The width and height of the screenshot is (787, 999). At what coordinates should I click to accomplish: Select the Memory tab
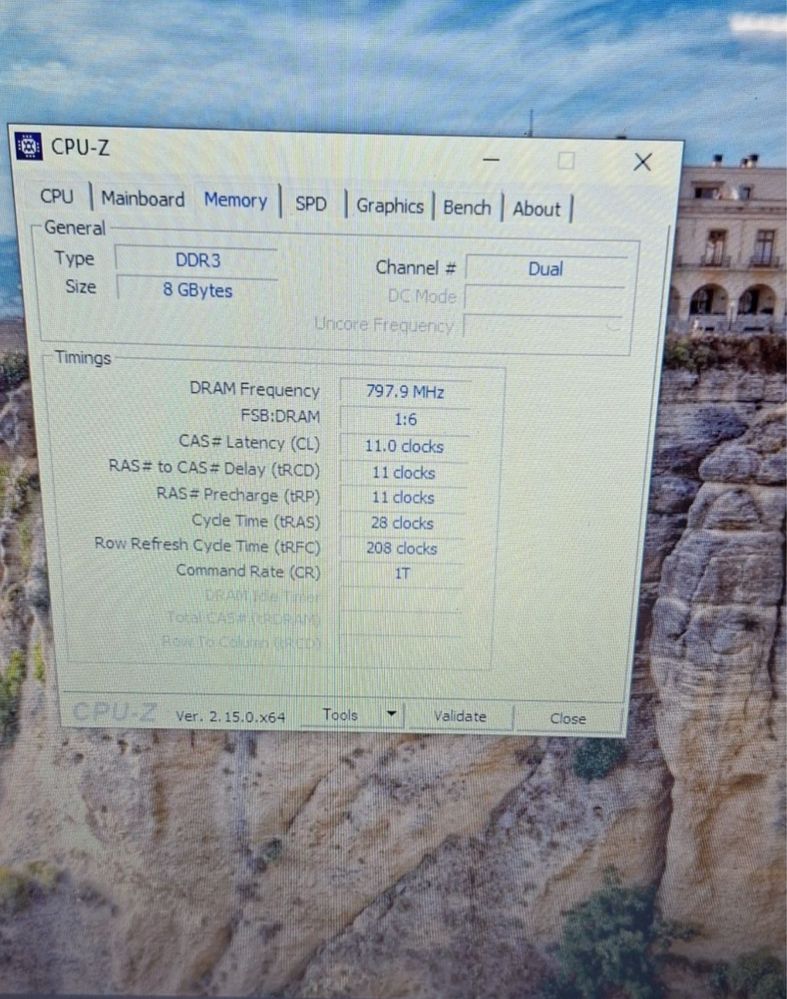pyautogui.click(x=235, y=200)
